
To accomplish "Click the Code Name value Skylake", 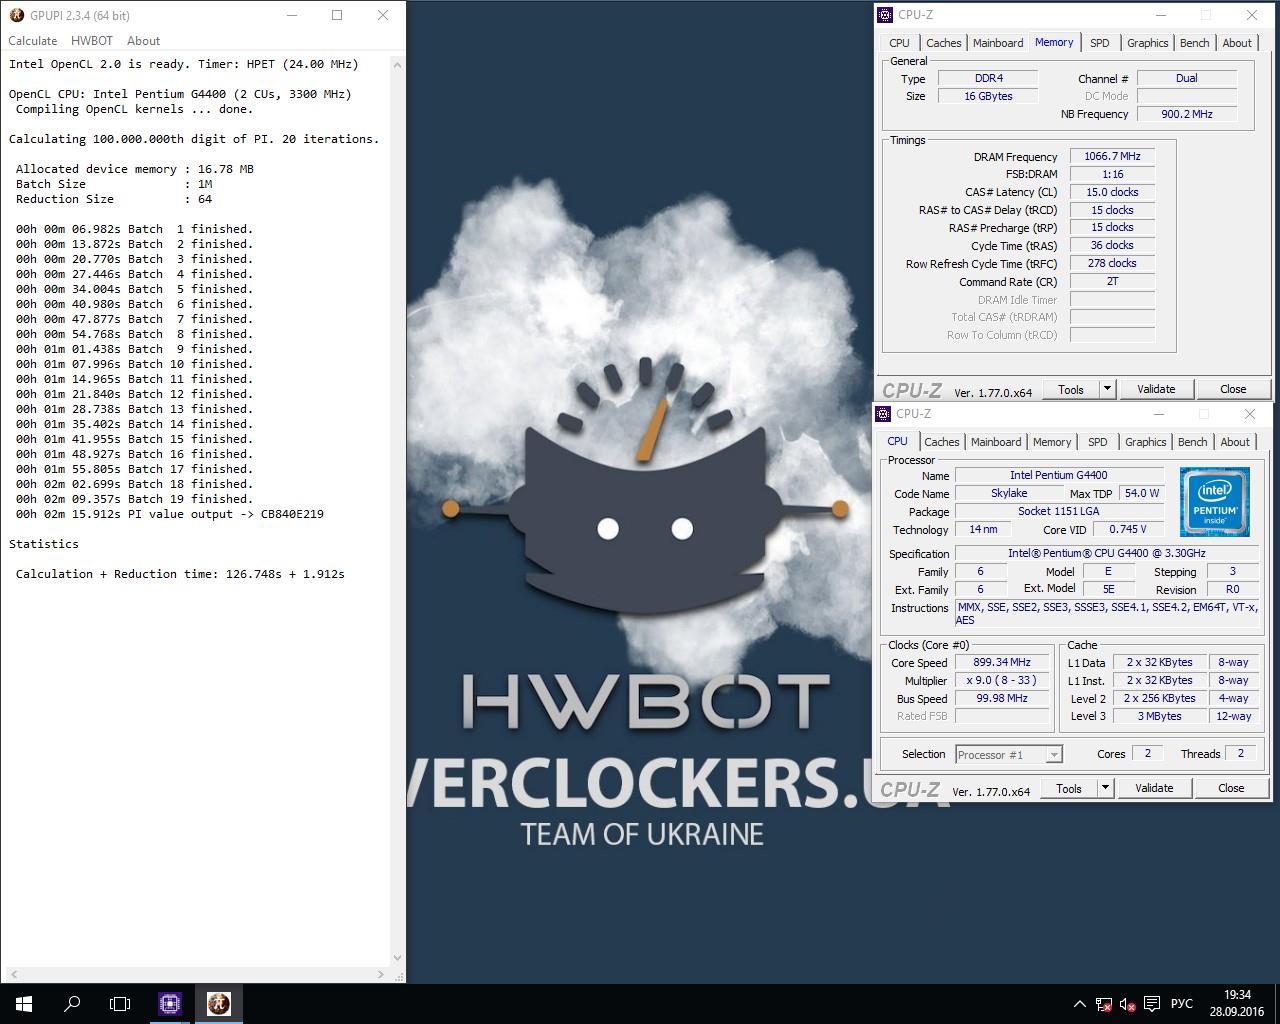I will pyautogui.click(x=1009, y=493).
